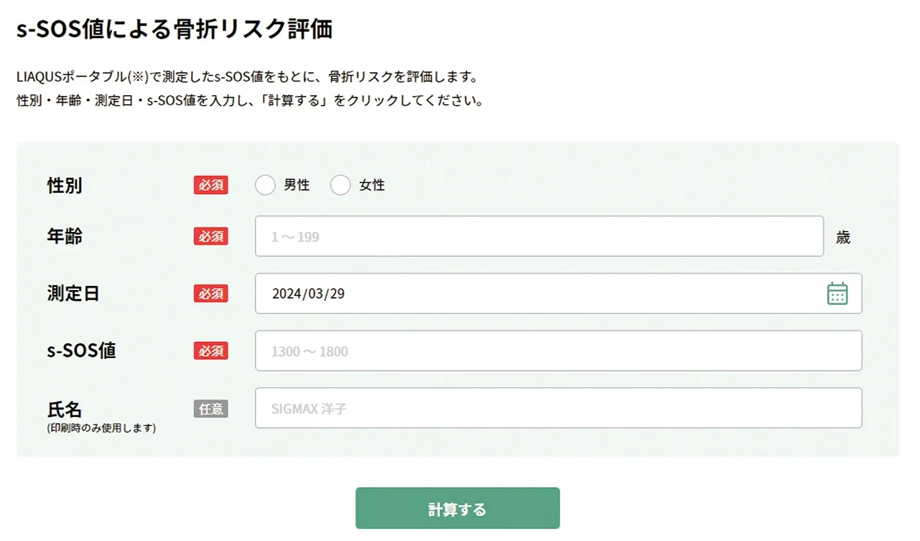This screenshot has width=920, height=541.
Task: Click the green 計算する button
Action: [458, 508]
